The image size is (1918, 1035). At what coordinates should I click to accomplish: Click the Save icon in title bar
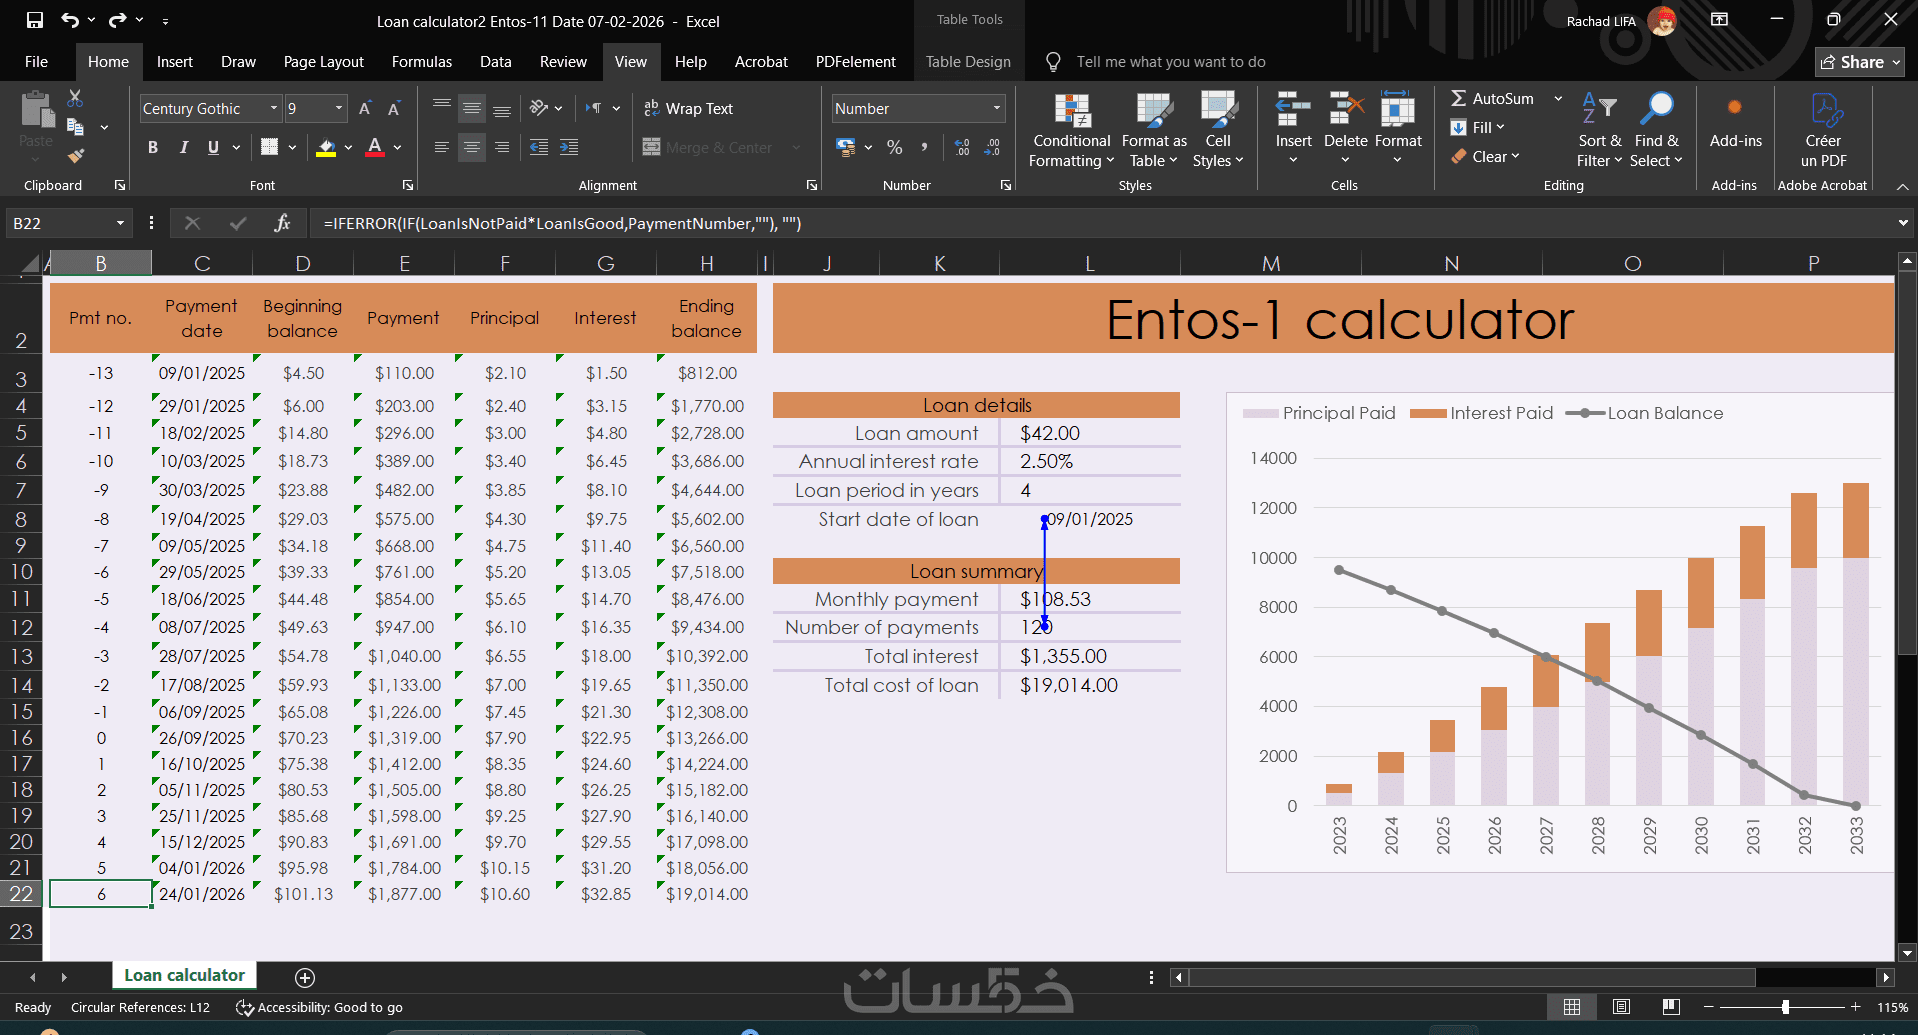[x=35, y=20]
